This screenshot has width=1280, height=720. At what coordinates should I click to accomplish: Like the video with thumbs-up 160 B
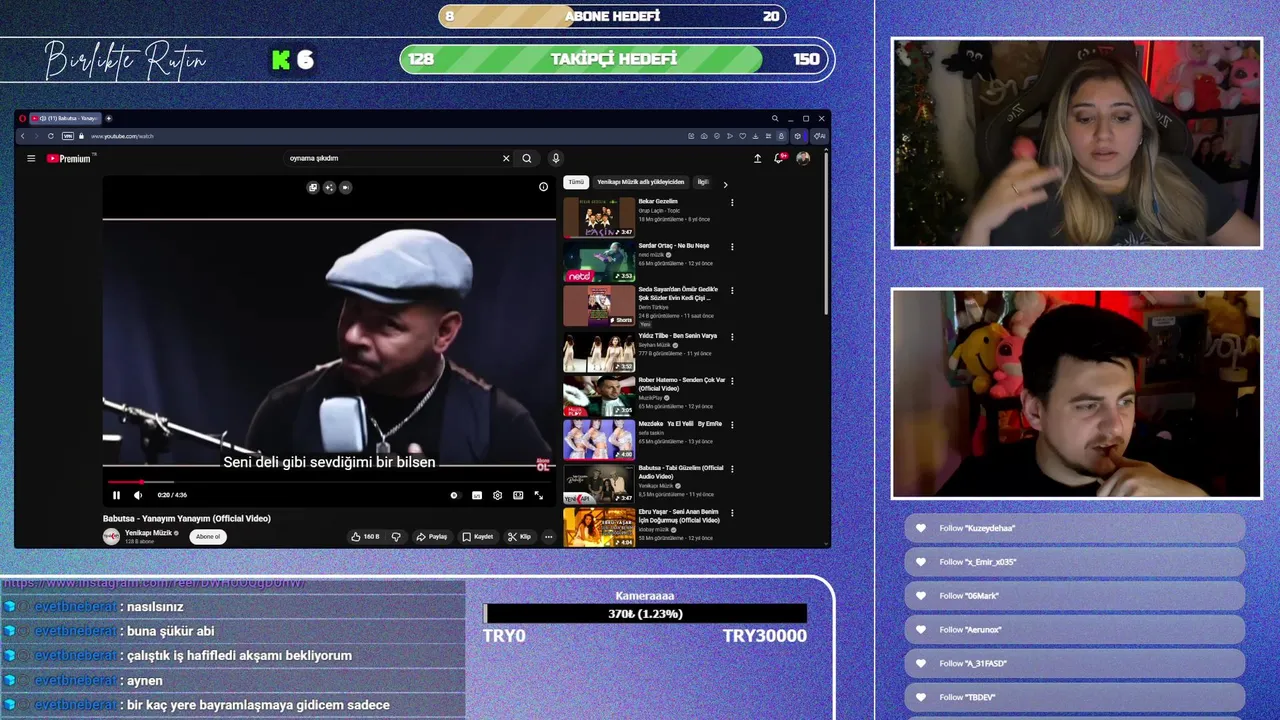click(364, 537)
